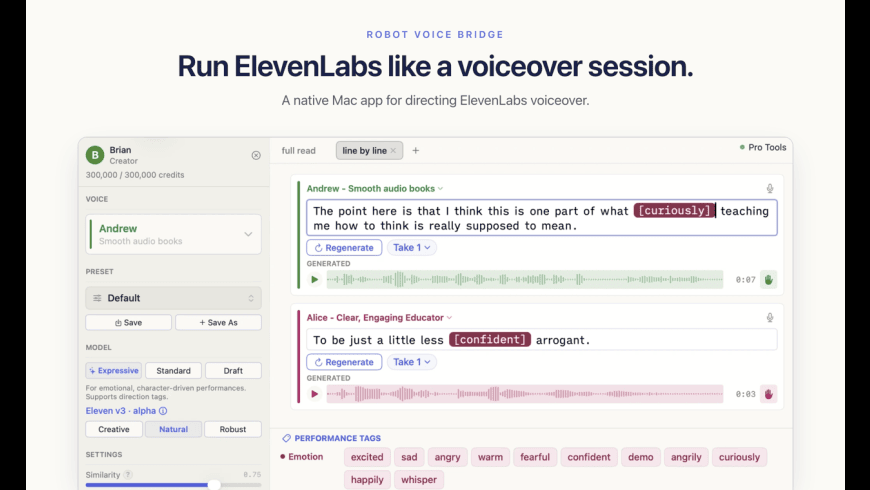This screenshot has width=870, height=490.
Task: Click the green hand icon on Andrew's take
Action: tap(768, 280)
